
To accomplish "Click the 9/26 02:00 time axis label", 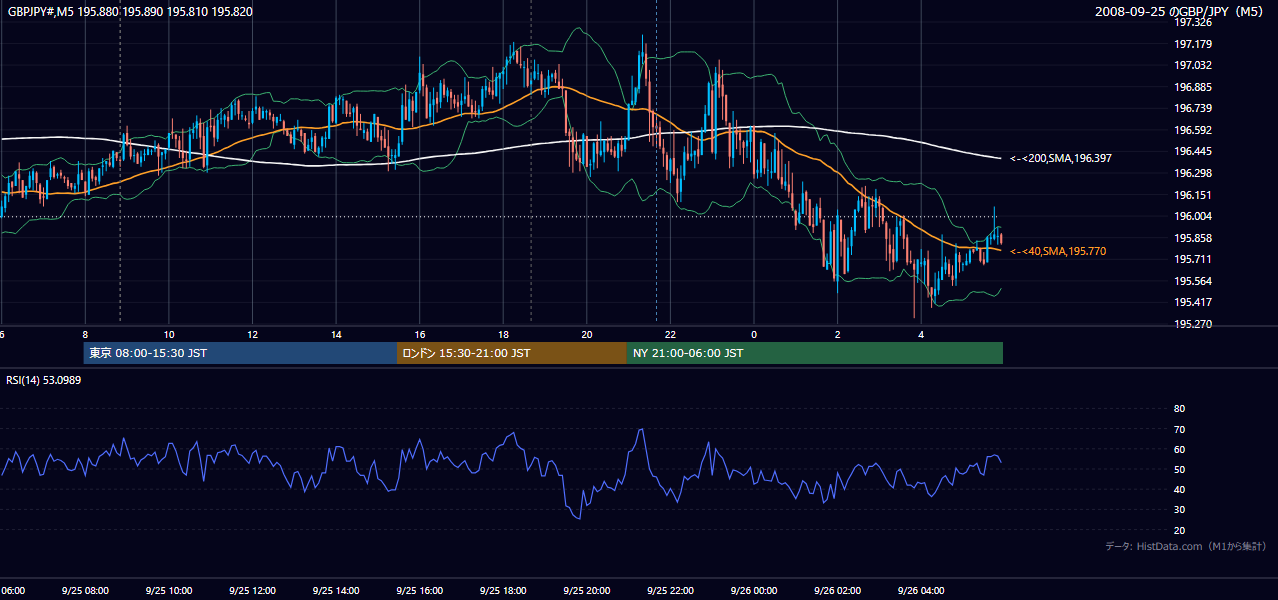I will [x=837, y=590].
